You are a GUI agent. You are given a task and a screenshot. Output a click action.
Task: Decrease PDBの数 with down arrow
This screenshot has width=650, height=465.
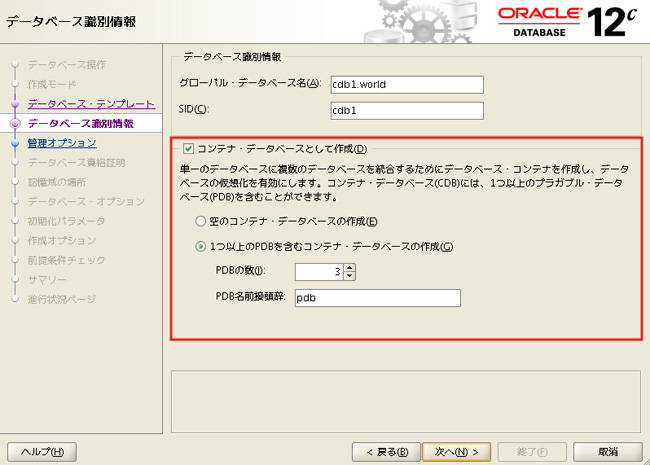[x=350, y=276]
